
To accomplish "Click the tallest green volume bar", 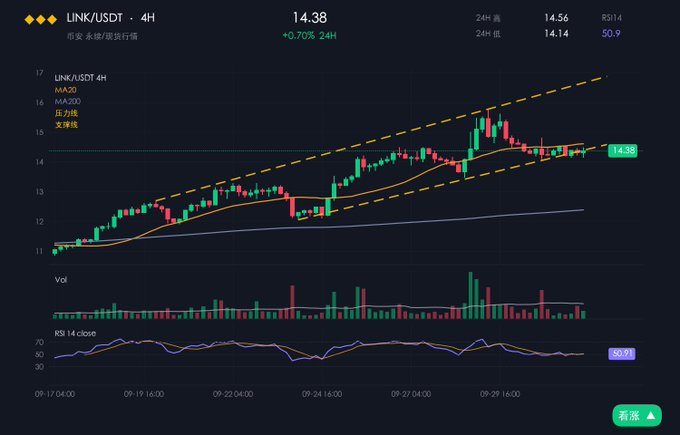I will pos(471,295).
